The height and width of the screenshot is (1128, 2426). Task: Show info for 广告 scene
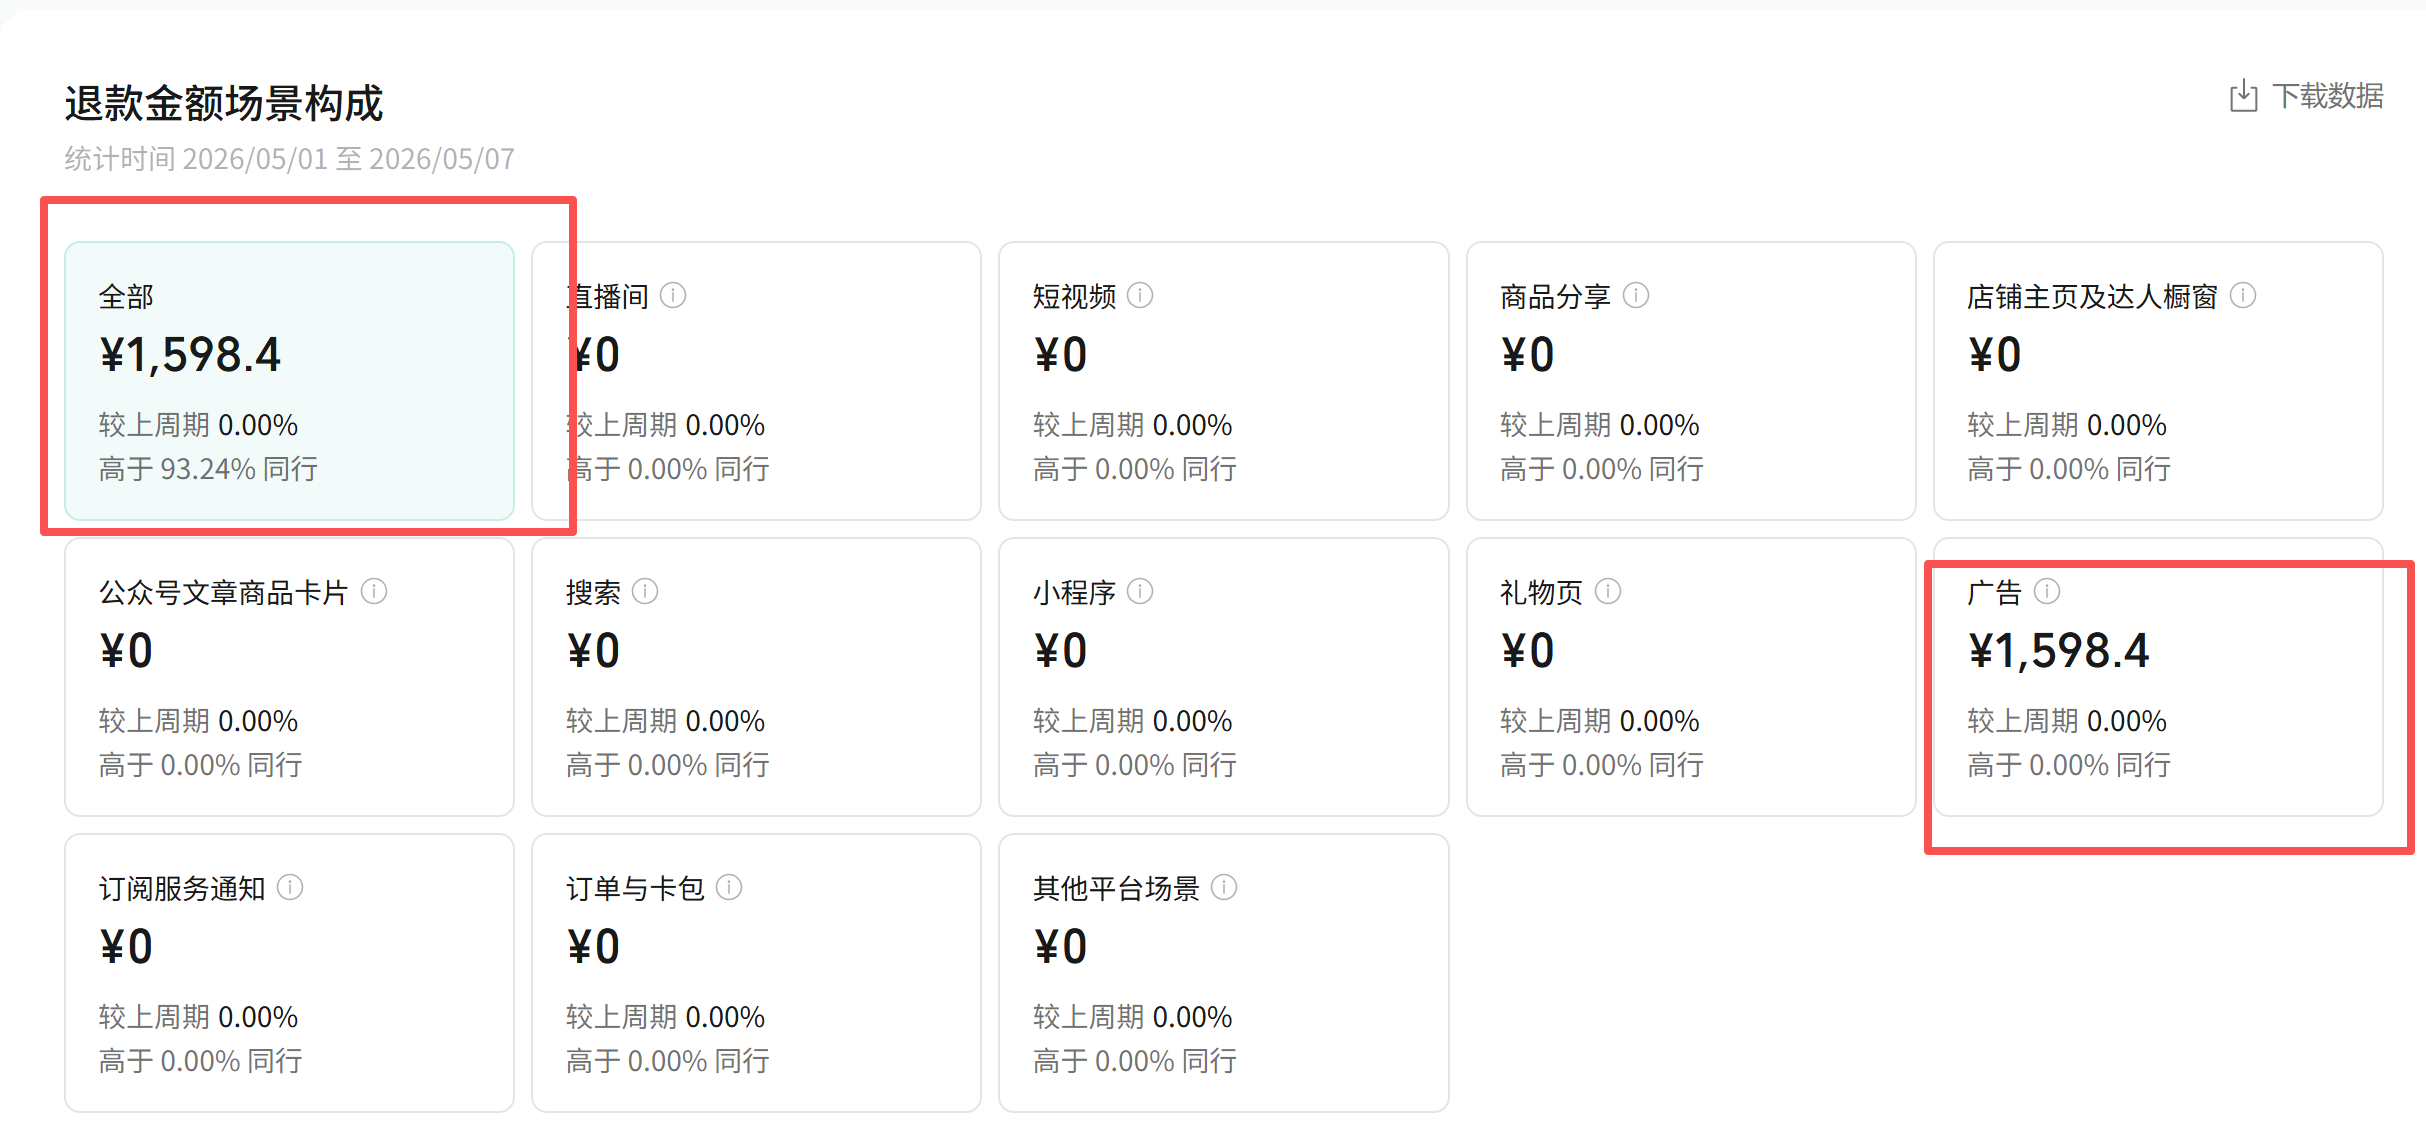(2047, 592)
